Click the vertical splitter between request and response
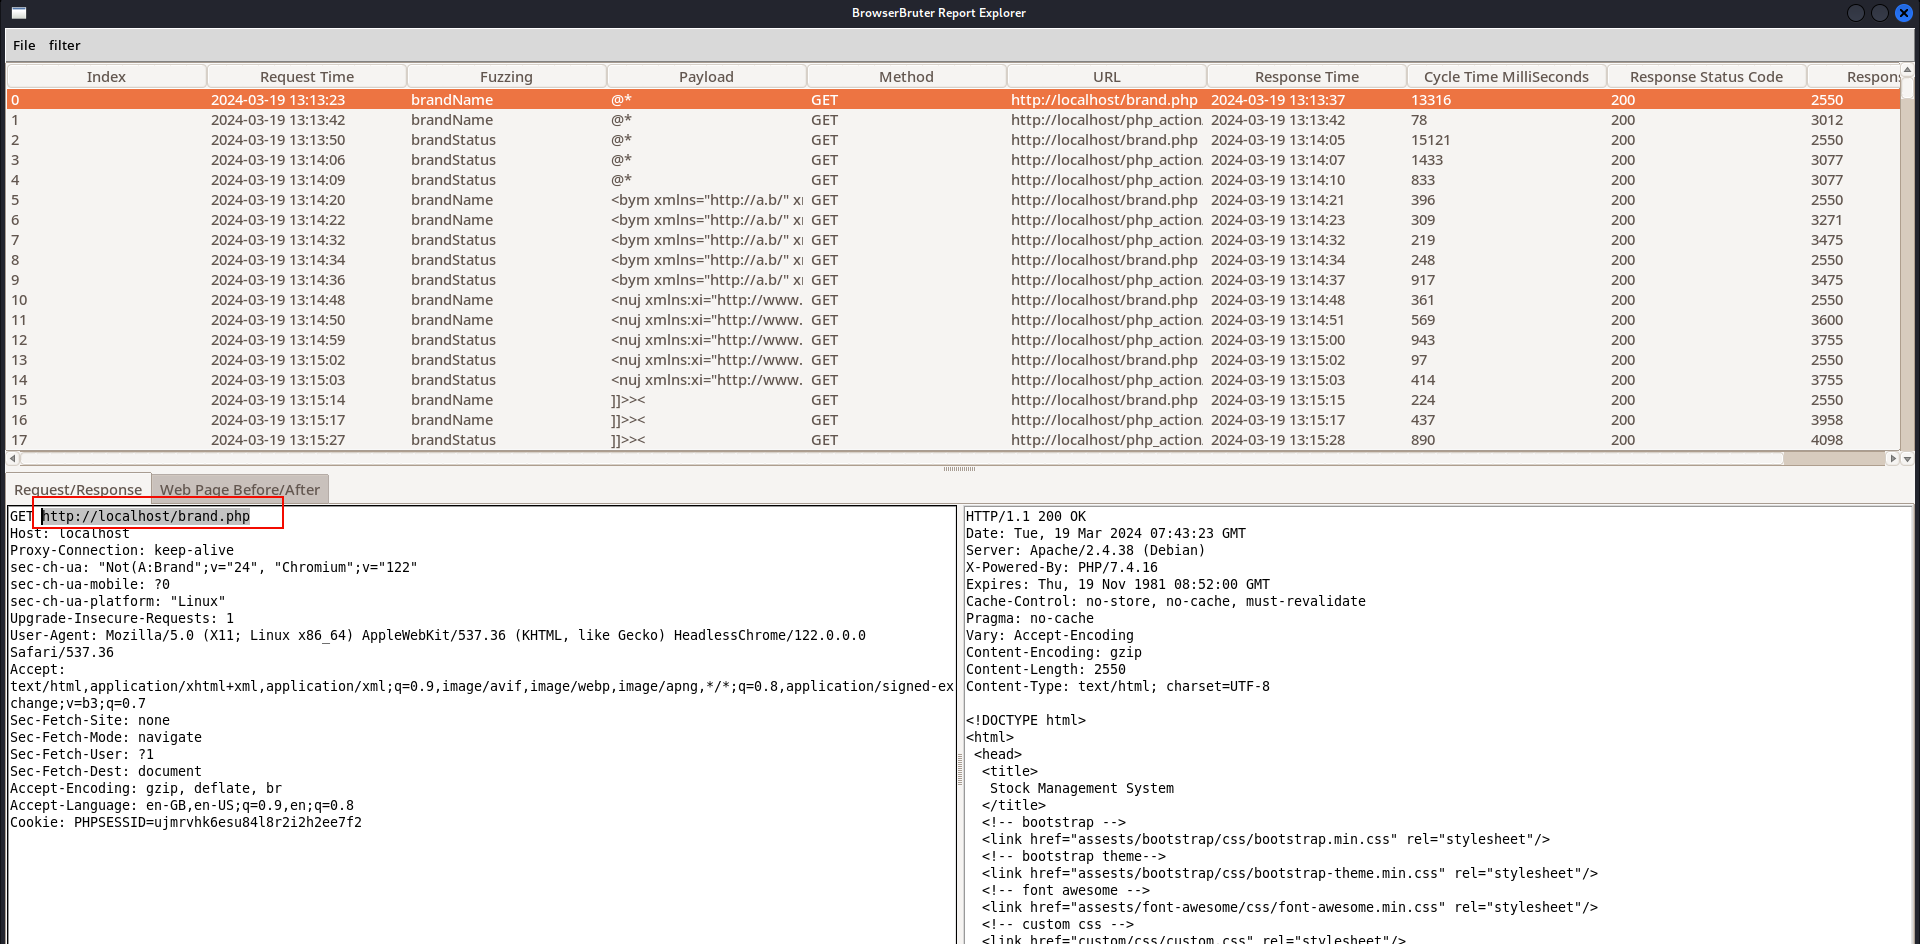The image size is (1920, 944). pyautogui.click(x=960, y=768)
